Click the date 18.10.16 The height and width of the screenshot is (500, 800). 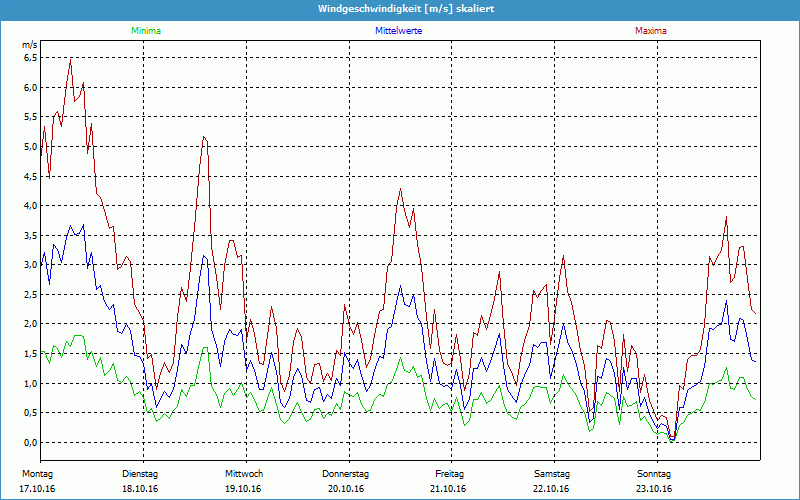[140, 489]
